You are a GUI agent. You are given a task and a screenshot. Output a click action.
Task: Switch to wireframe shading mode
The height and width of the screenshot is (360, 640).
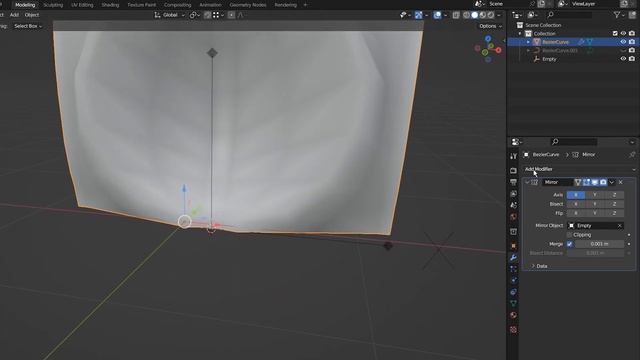click(467, 15)
